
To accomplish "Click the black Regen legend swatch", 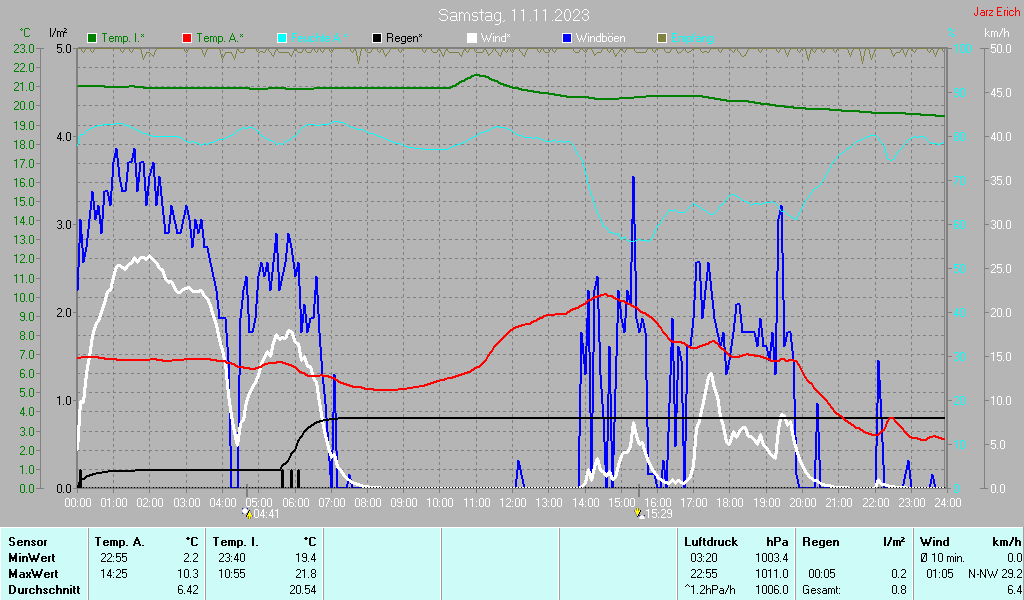I will pyautogui.click(x=377, y=39).
